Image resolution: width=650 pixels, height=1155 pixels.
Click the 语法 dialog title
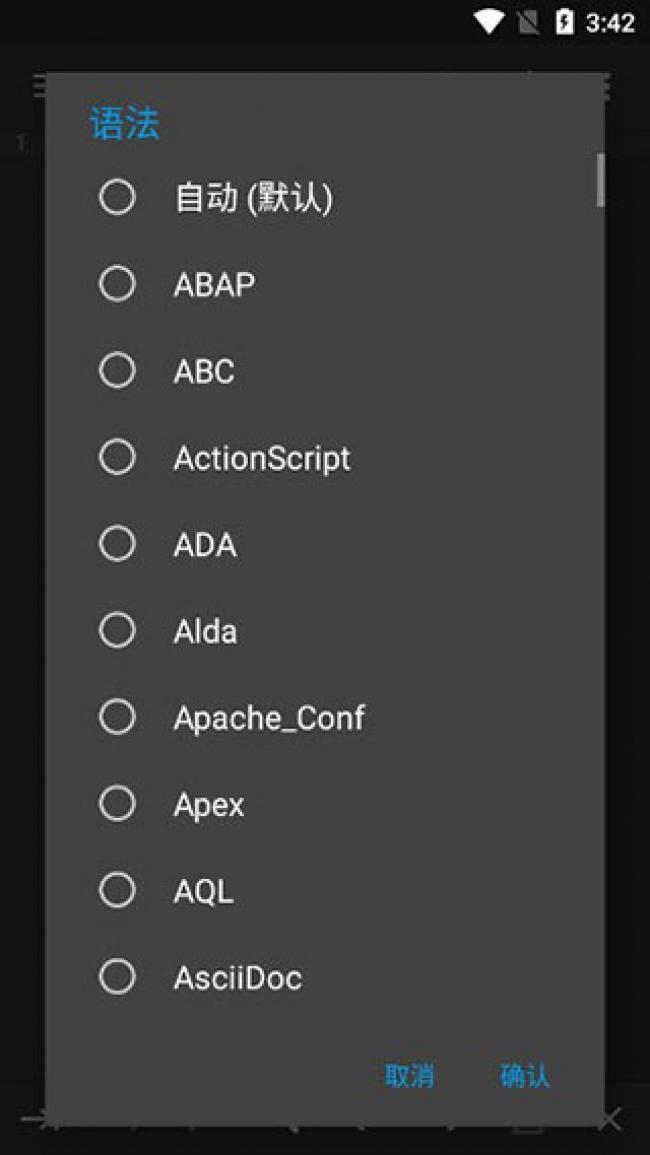(125, 124)
